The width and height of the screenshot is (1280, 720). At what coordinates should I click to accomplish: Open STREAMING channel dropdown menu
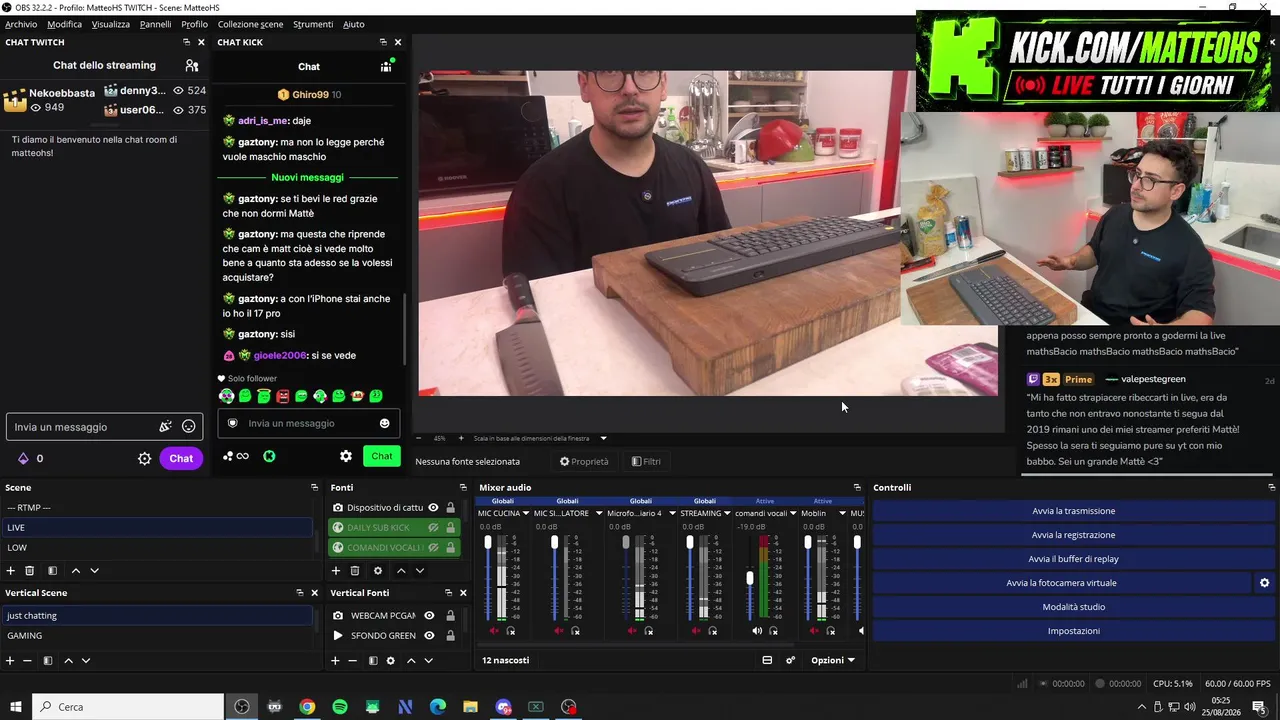[x=727, y=514]
